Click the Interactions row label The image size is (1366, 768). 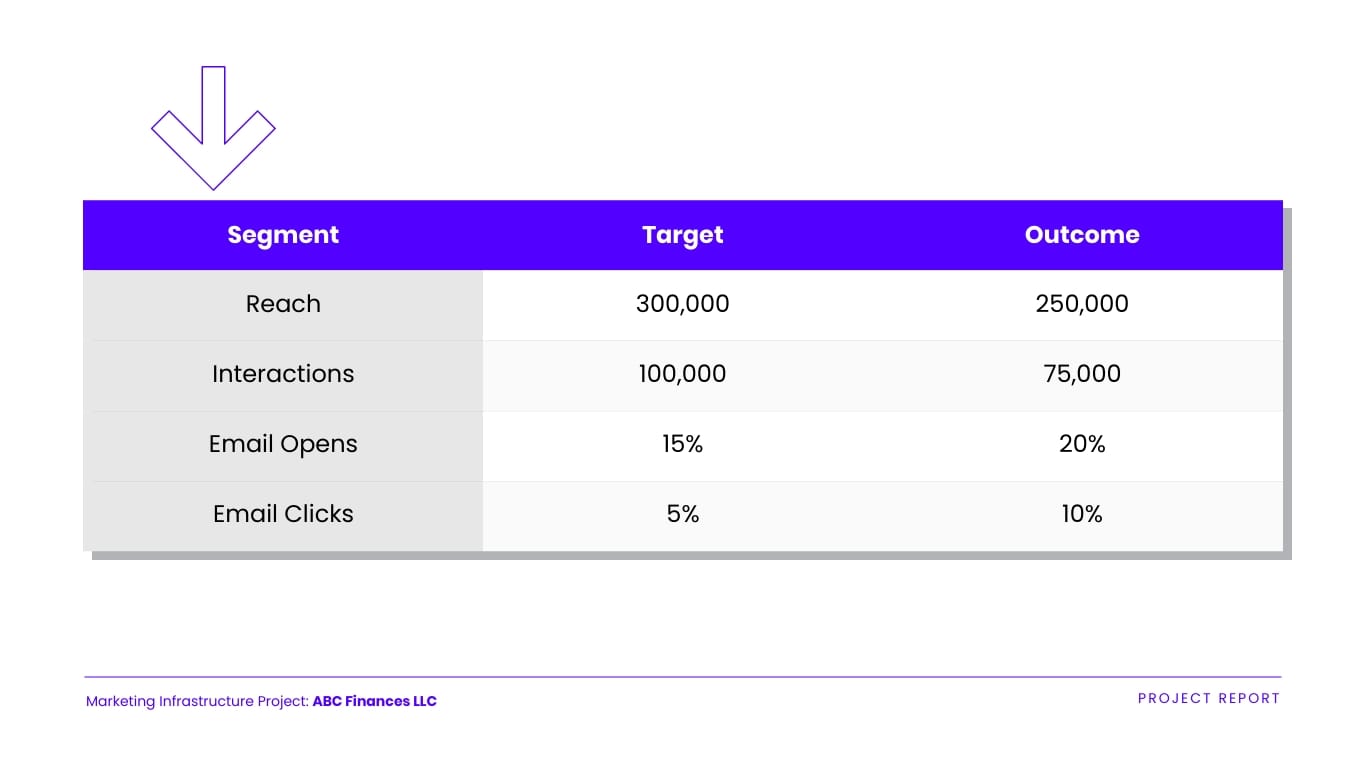pyautogui.click(x=283, y=374)
